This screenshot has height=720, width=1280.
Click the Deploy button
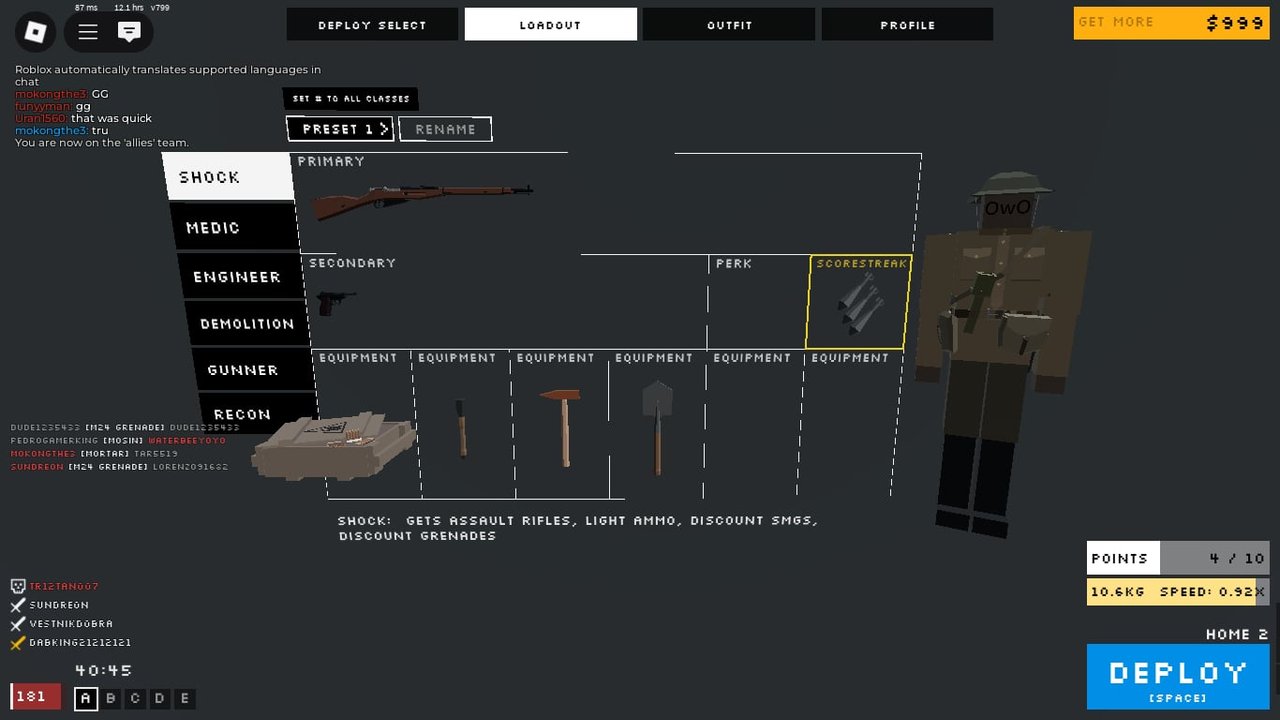1178,677
